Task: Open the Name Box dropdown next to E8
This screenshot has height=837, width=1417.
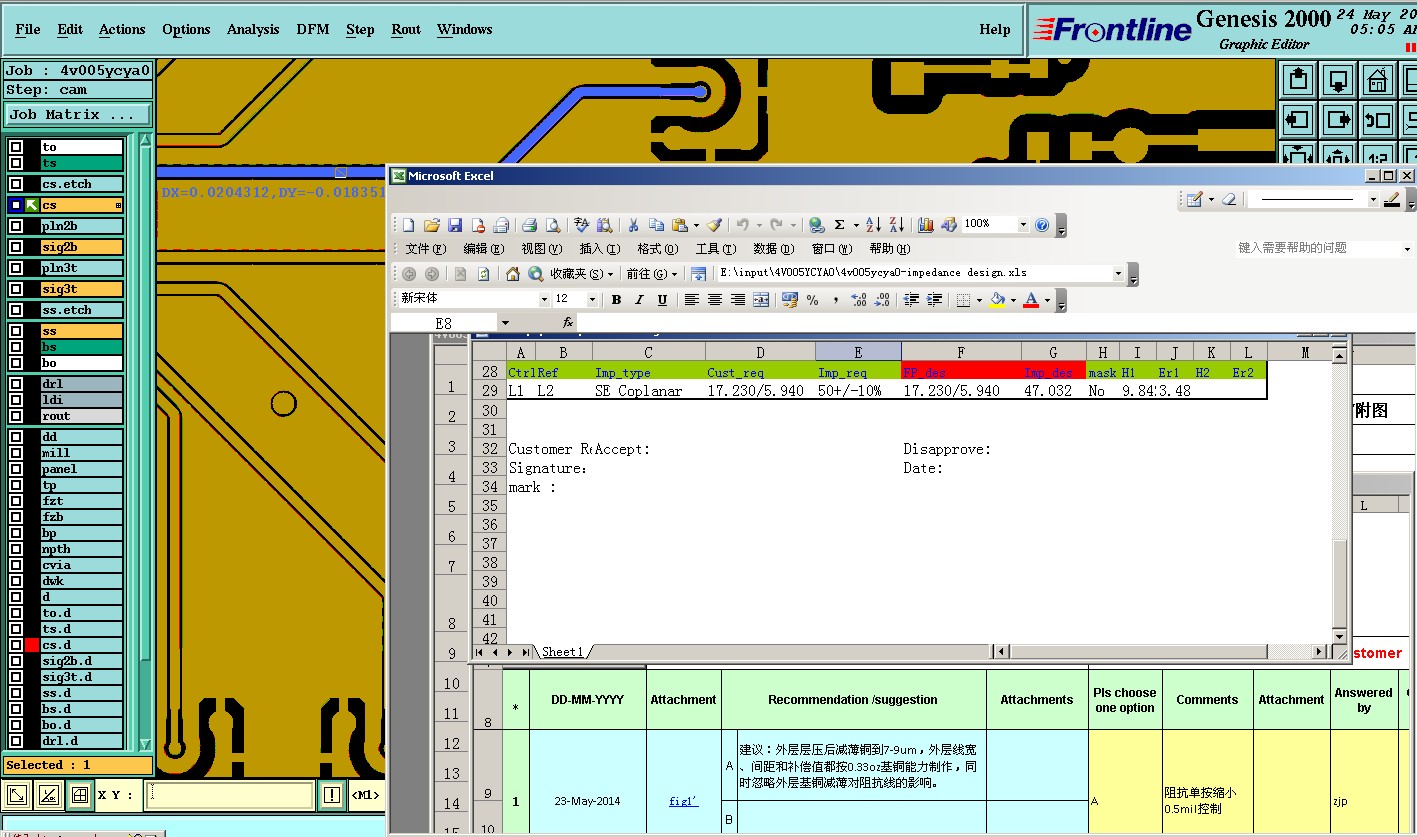Action: (x=505, y=323)
